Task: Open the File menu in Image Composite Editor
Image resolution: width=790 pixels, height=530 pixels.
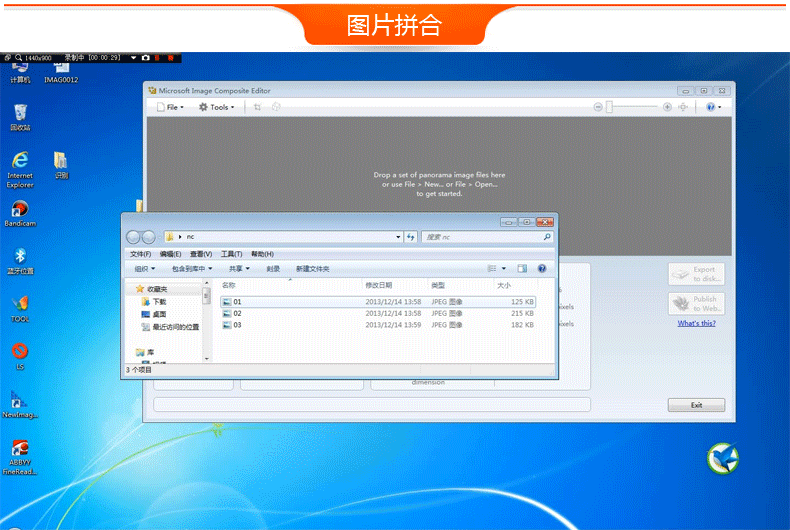Action: pos(170,107)
